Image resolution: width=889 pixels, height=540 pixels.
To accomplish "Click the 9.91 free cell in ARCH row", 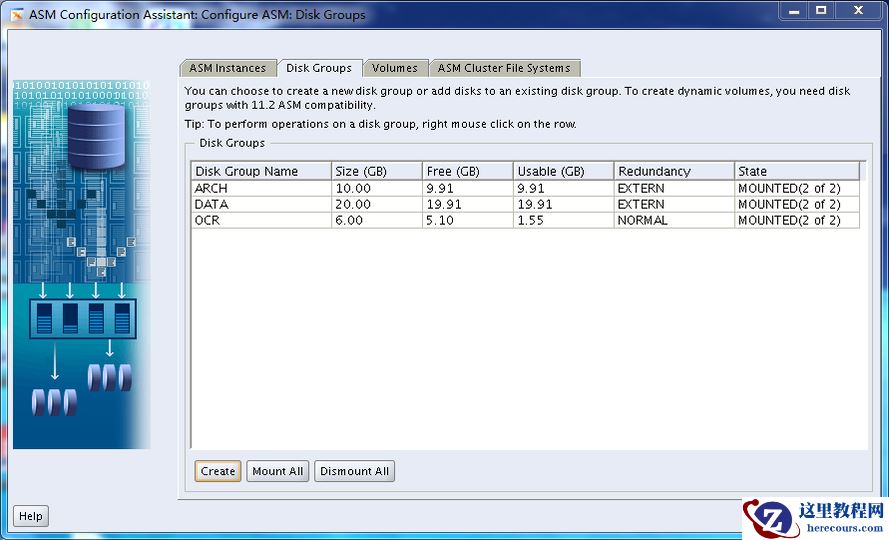I will coord(468,188).
